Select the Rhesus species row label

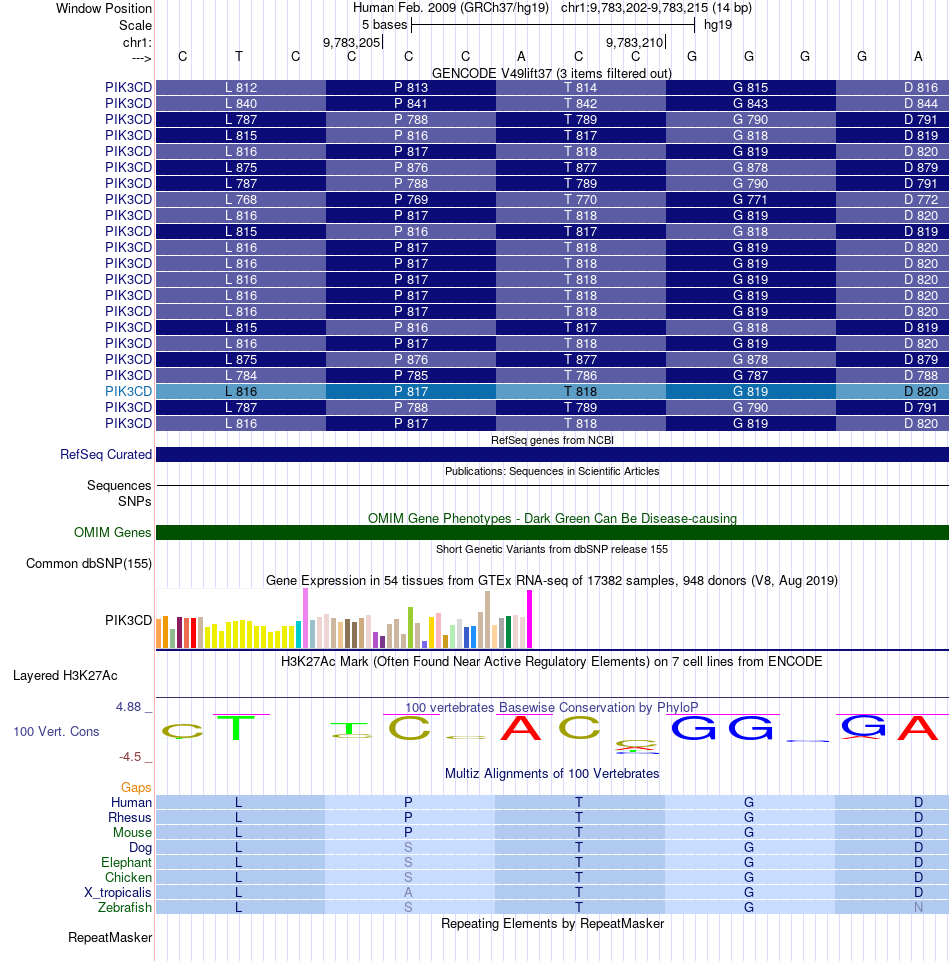click(x=129, y=817)
